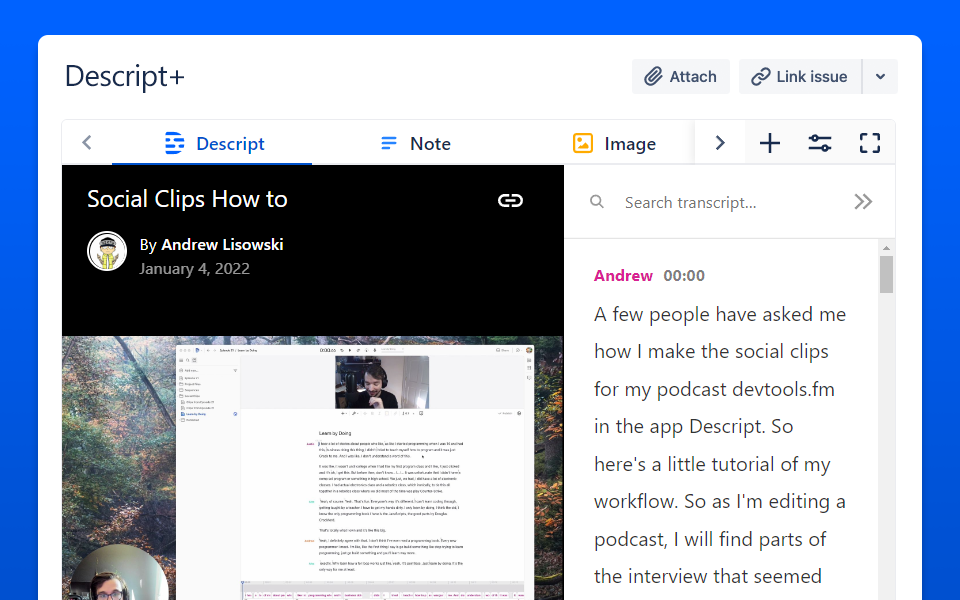Copy link using the chain icon
This screenshot has height=600, width=960.
tap(510, 201)
